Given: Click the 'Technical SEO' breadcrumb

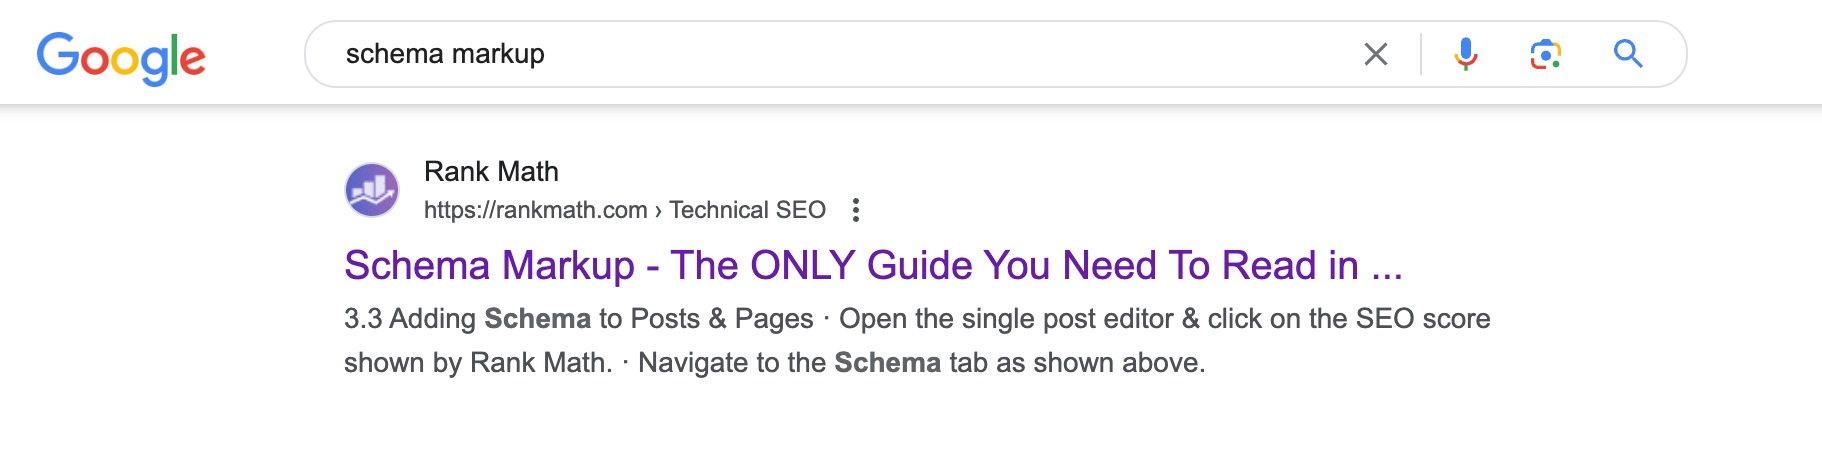Looking at the screenshot, I should click(747, 210).
